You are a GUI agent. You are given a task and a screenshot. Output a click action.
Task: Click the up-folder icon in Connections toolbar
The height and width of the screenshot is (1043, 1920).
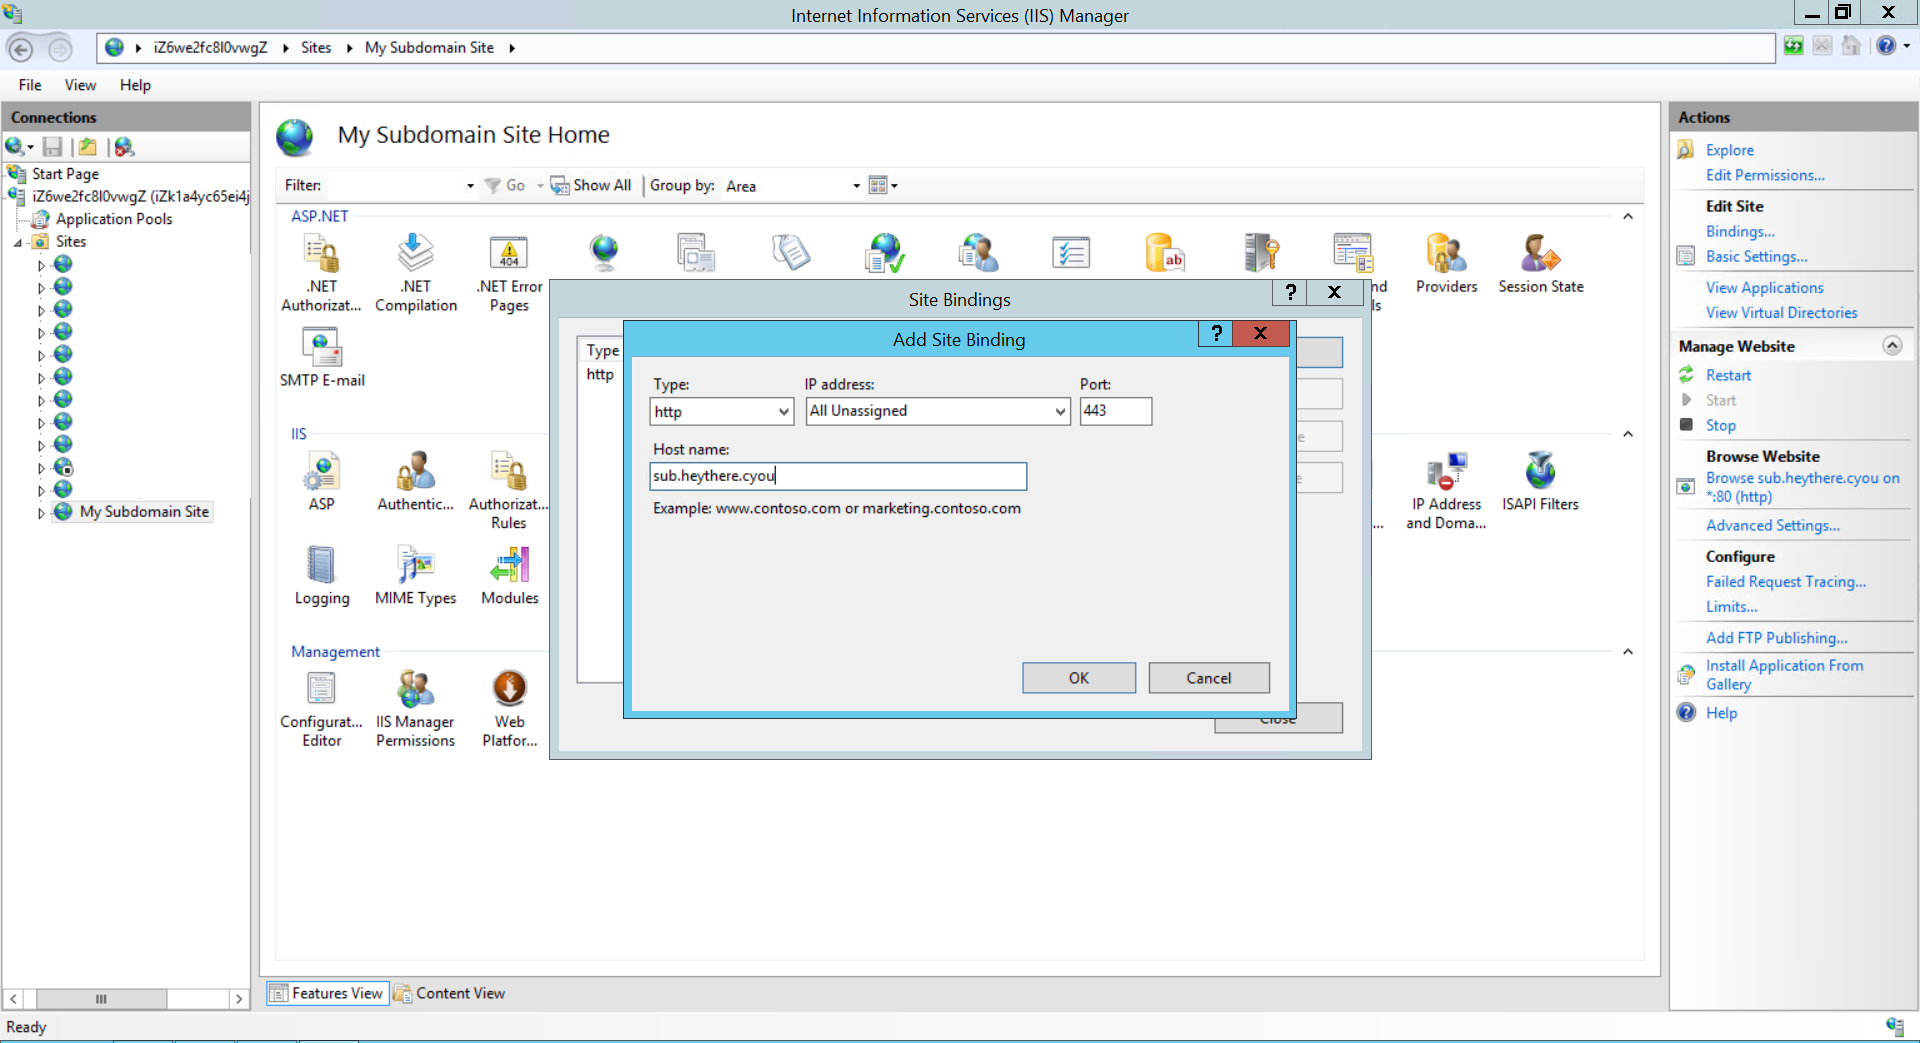tap(88, 147)
